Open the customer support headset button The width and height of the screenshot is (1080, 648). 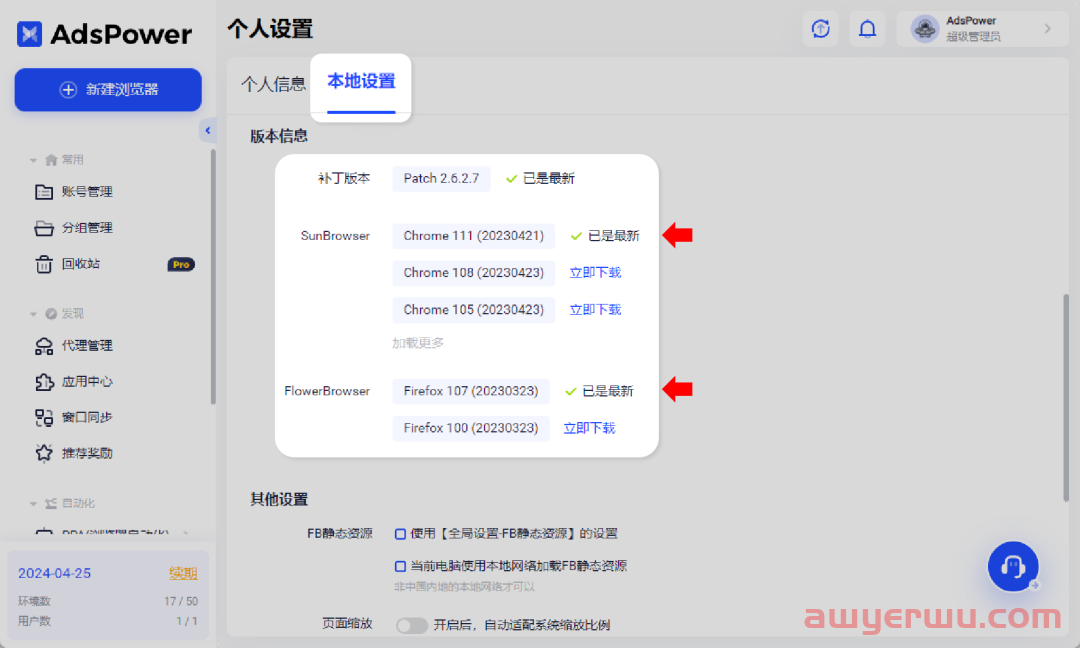(1013, 567)
